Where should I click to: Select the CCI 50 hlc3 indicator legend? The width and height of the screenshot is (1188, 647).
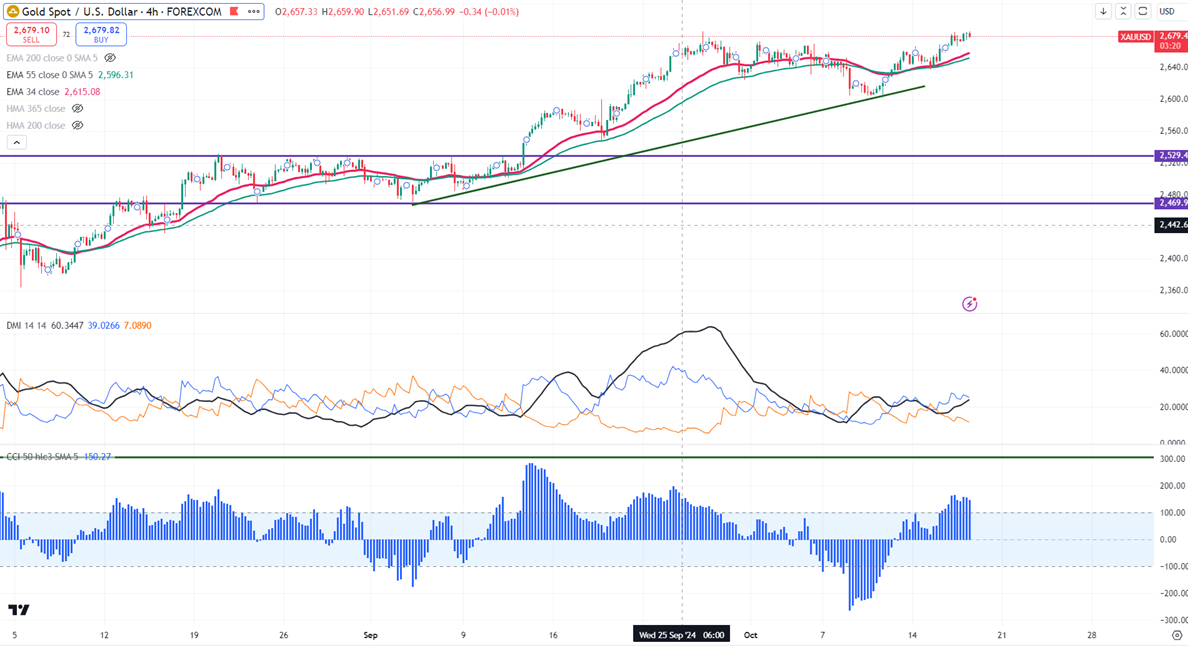coord(42,457)
